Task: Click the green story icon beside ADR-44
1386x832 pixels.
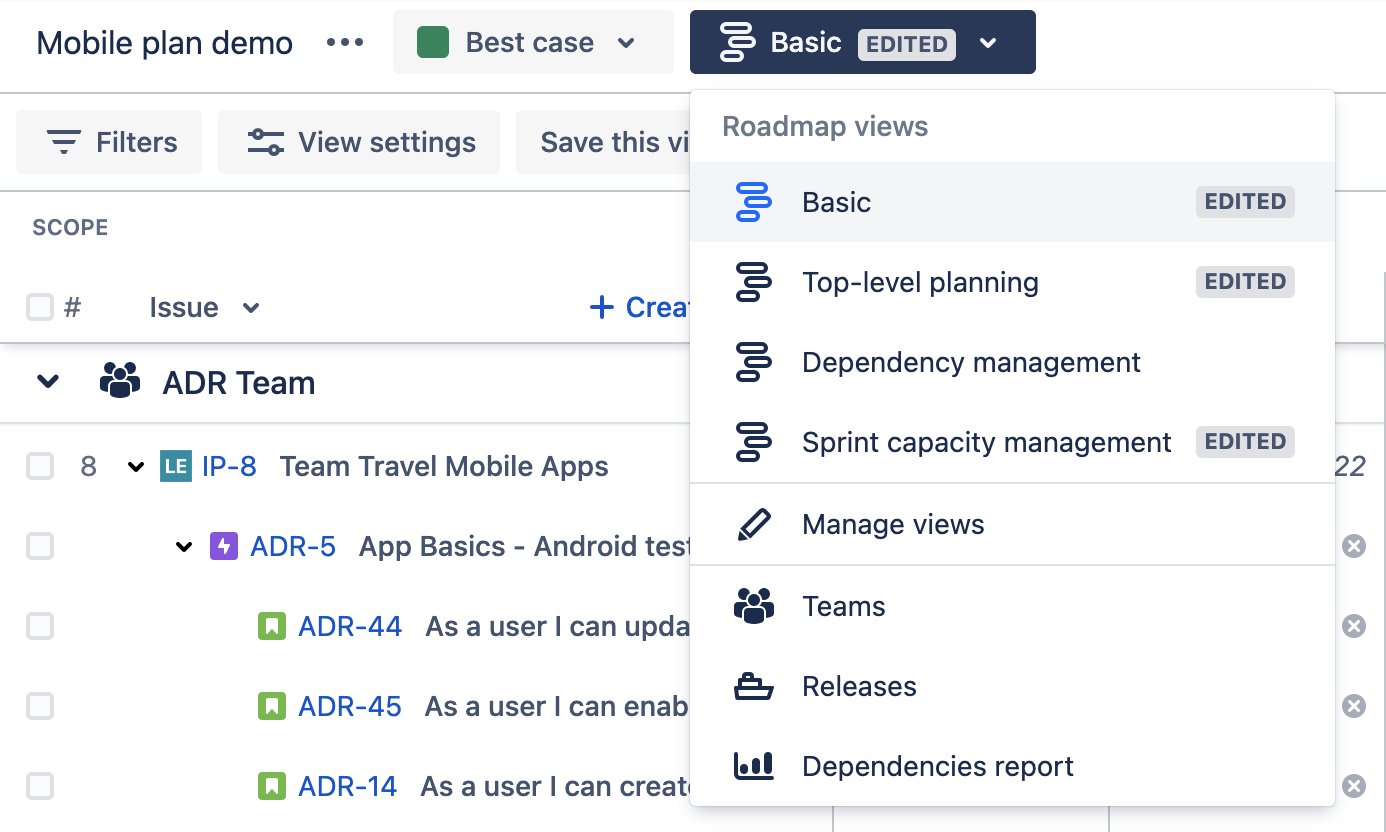Action: pos(272,626)
